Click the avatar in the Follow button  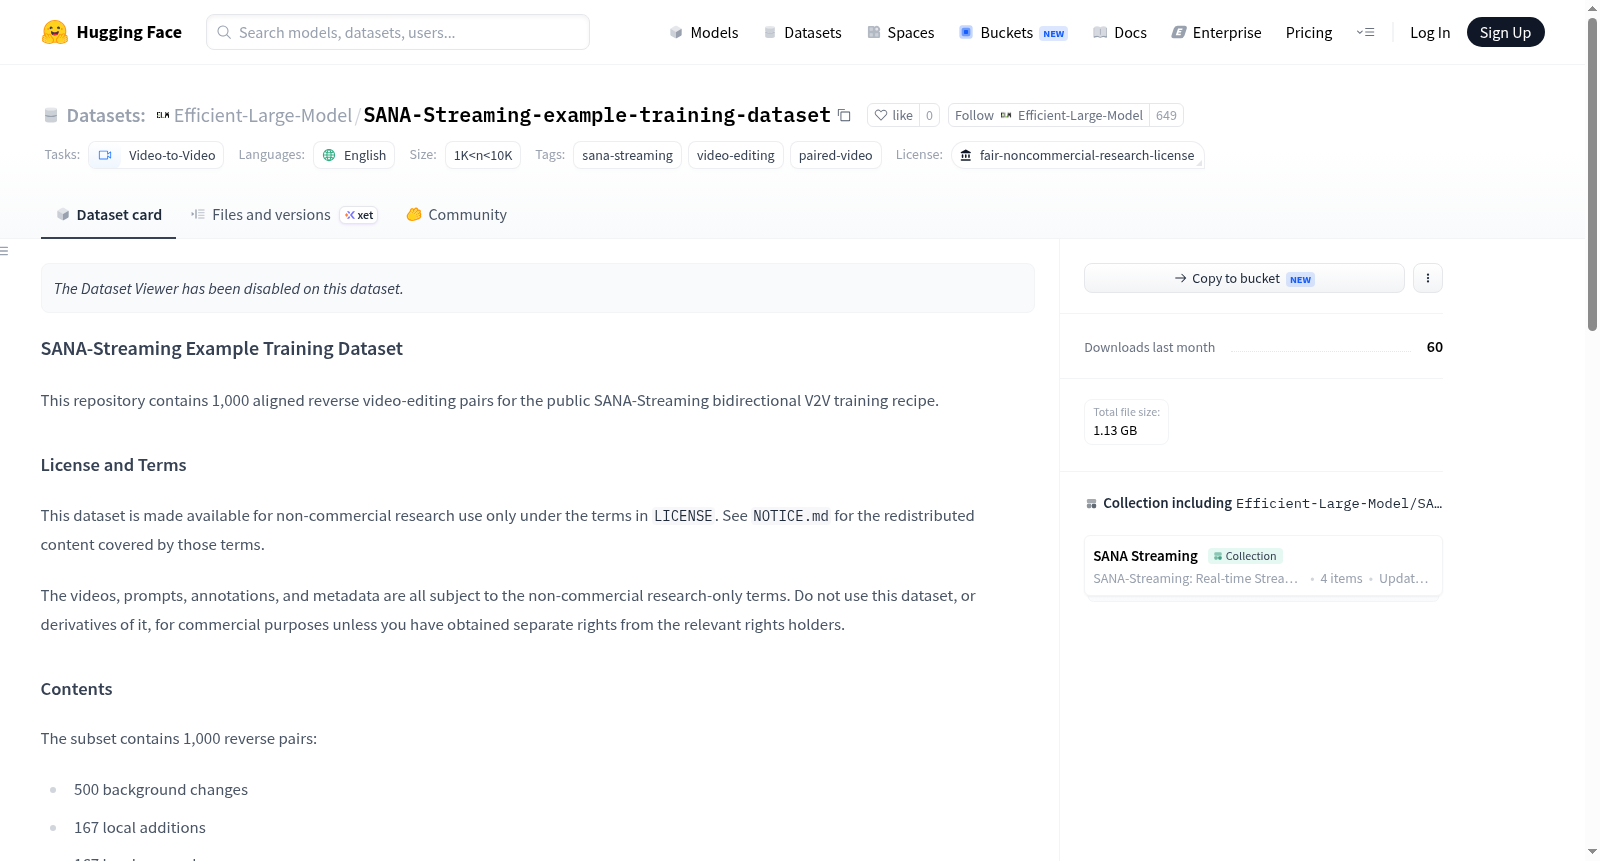click(1006, 115)
